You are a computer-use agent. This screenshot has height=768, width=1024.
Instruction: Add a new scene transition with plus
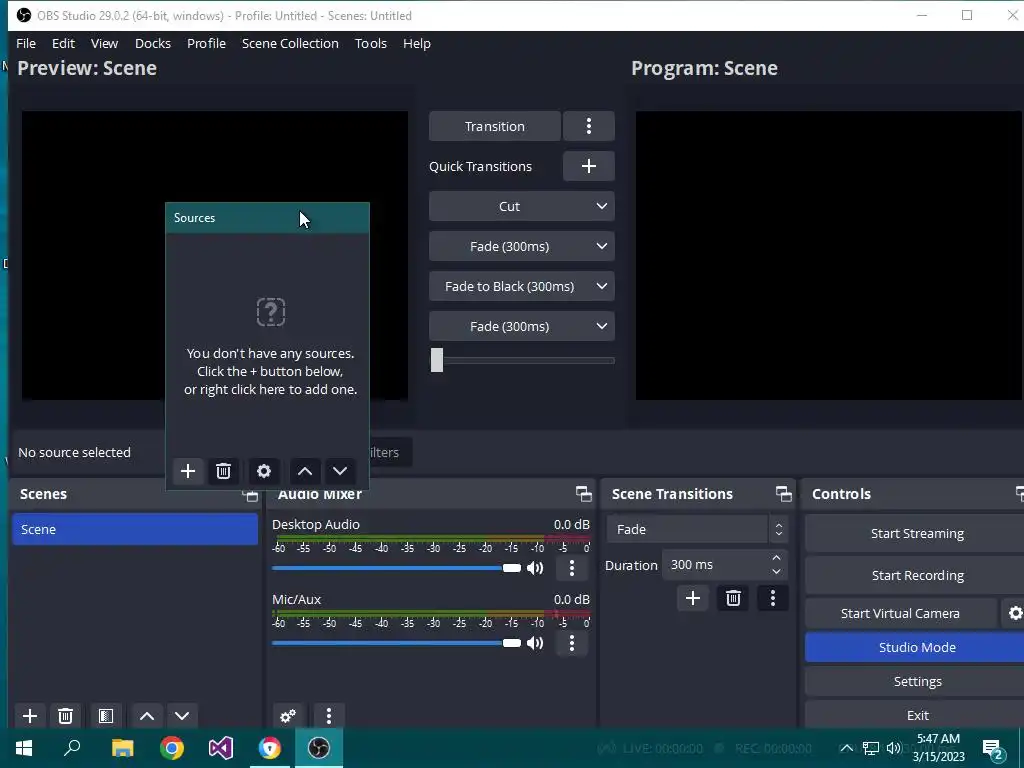pos(693,598)
